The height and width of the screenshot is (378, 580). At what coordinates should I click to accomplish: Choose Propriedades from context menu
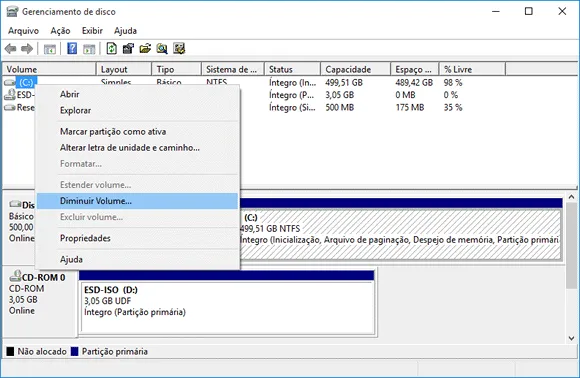pyautogui.click(x=137, y=238)
